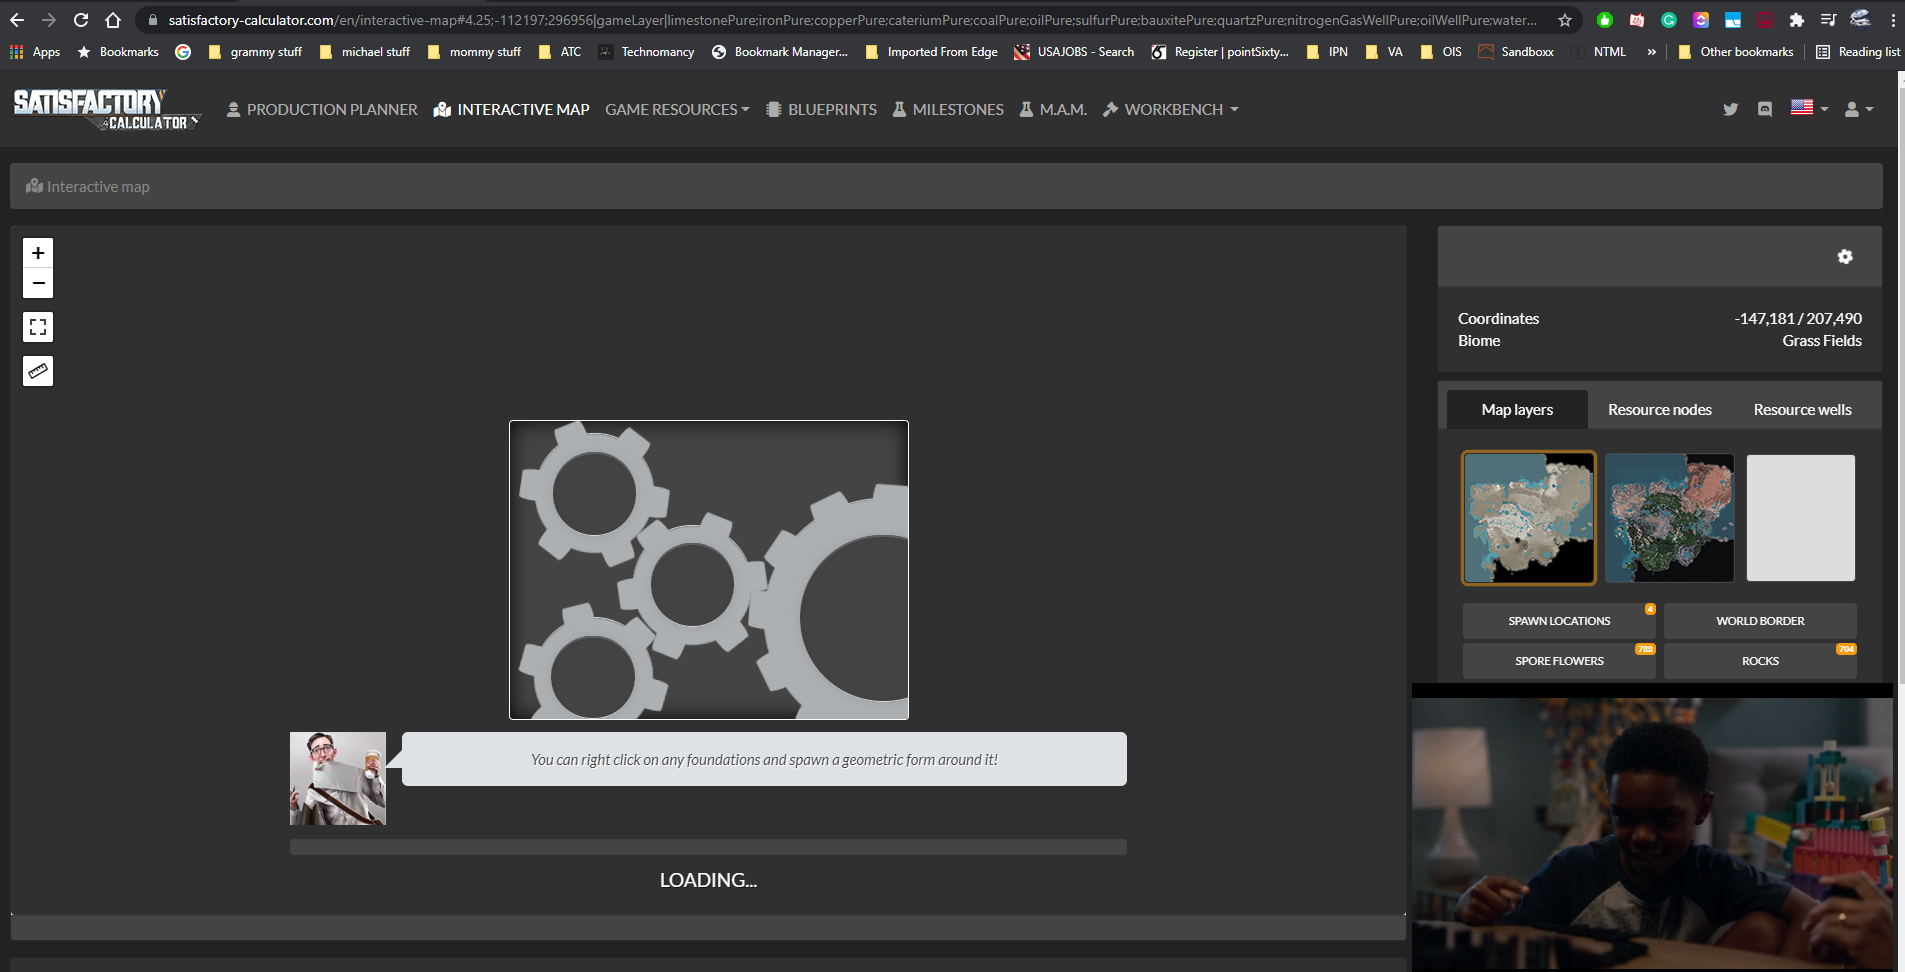Open the media control playlist icon
Viewport: 1905px width, 972px height.
coord(1828,20)
